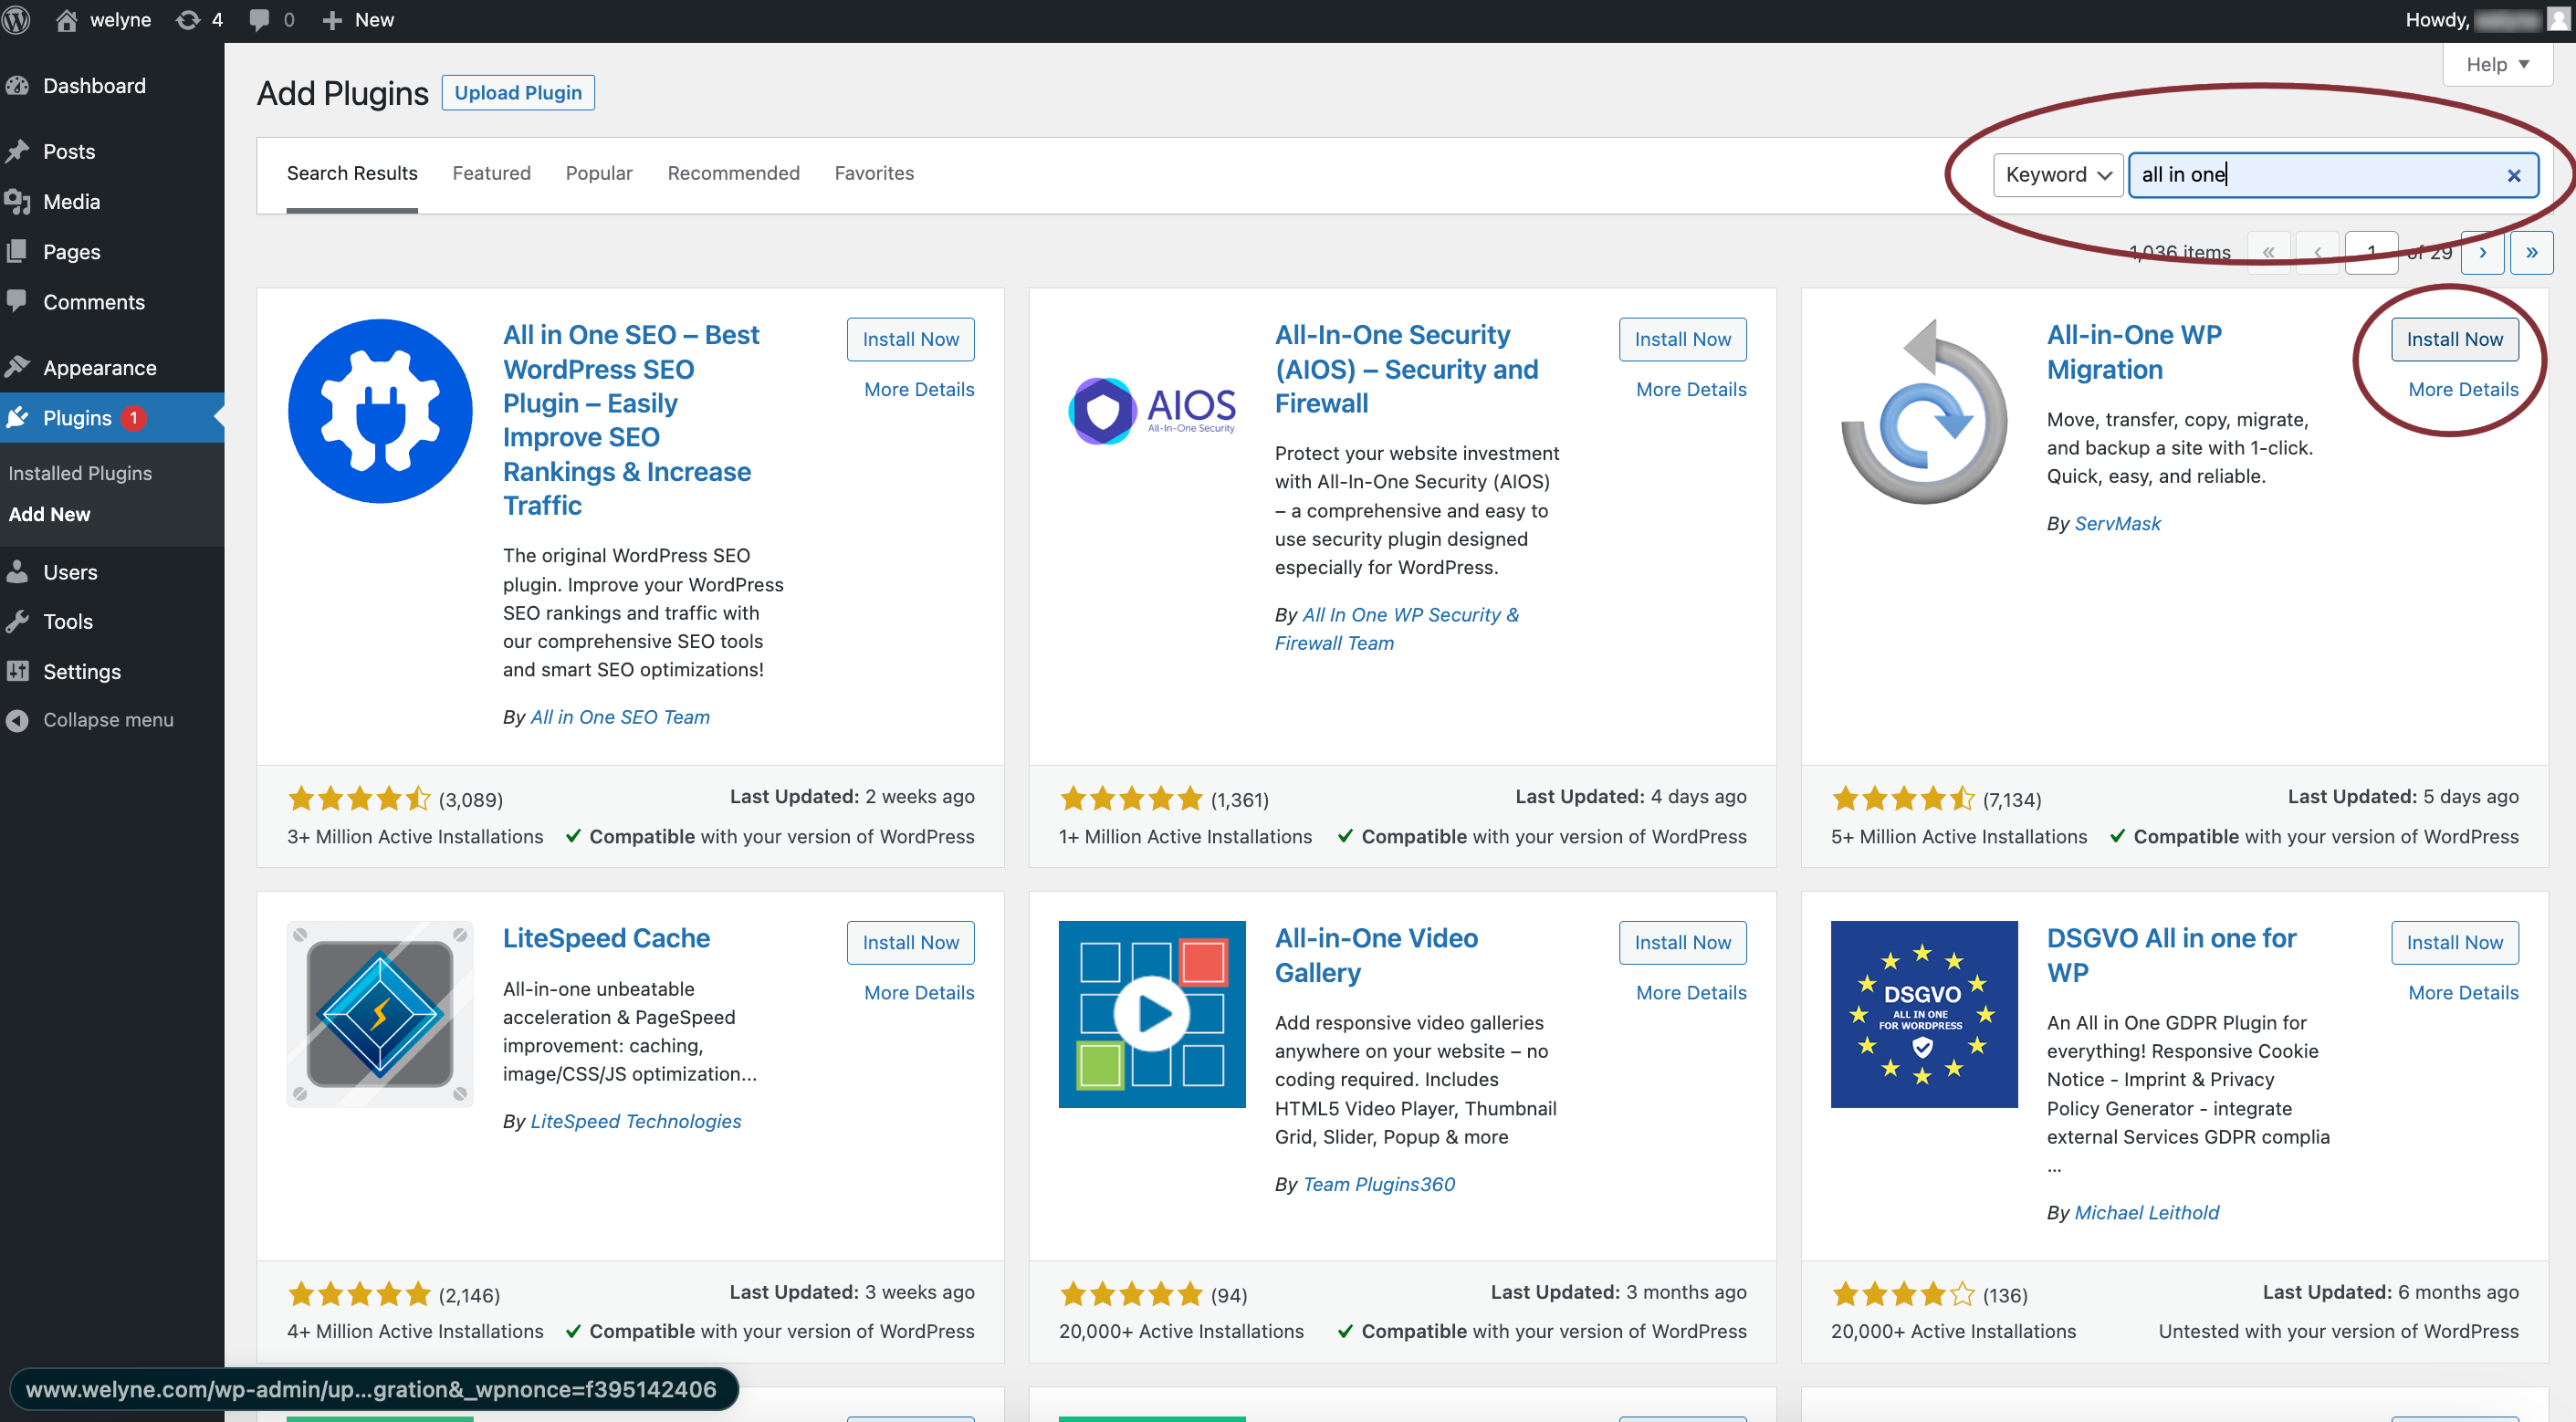Open the Keyword search type dropdown
Viewport: 2576px width, 1422px height.
coord(2057,175)
